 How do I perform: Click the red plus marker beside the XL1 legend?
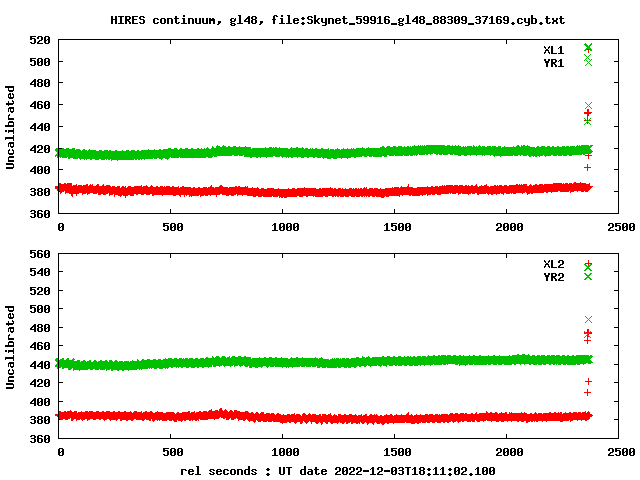pos(588,49)
